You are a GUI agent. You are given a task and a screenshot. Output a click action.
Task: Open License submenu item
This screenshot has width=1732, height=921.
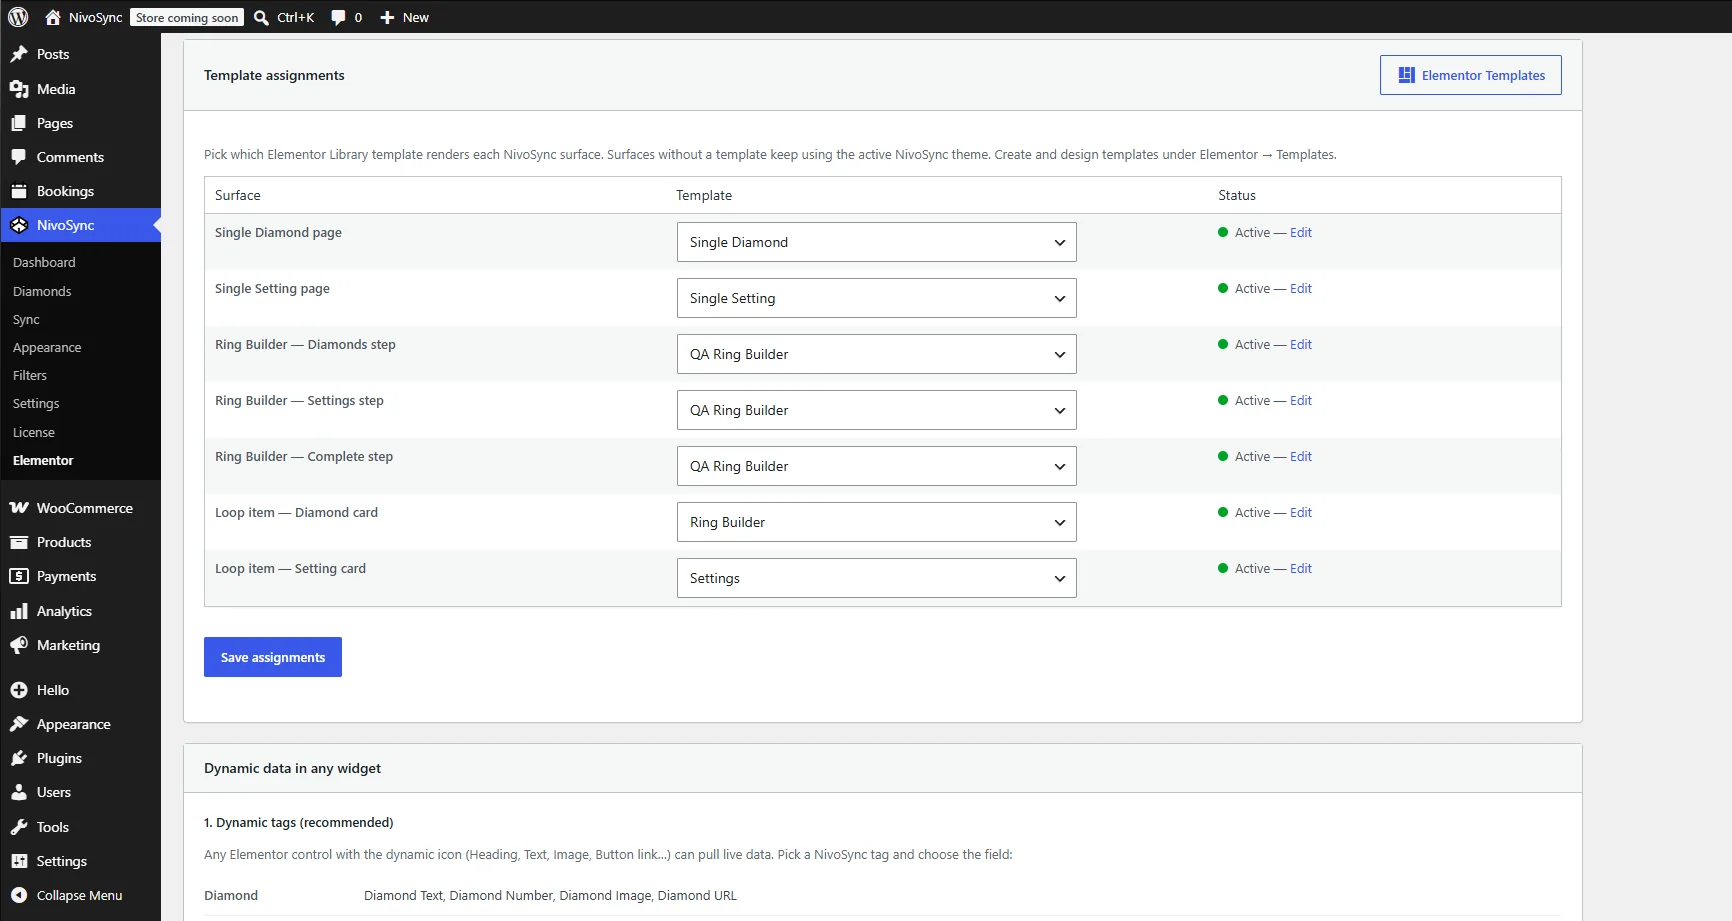coord(34,432)
